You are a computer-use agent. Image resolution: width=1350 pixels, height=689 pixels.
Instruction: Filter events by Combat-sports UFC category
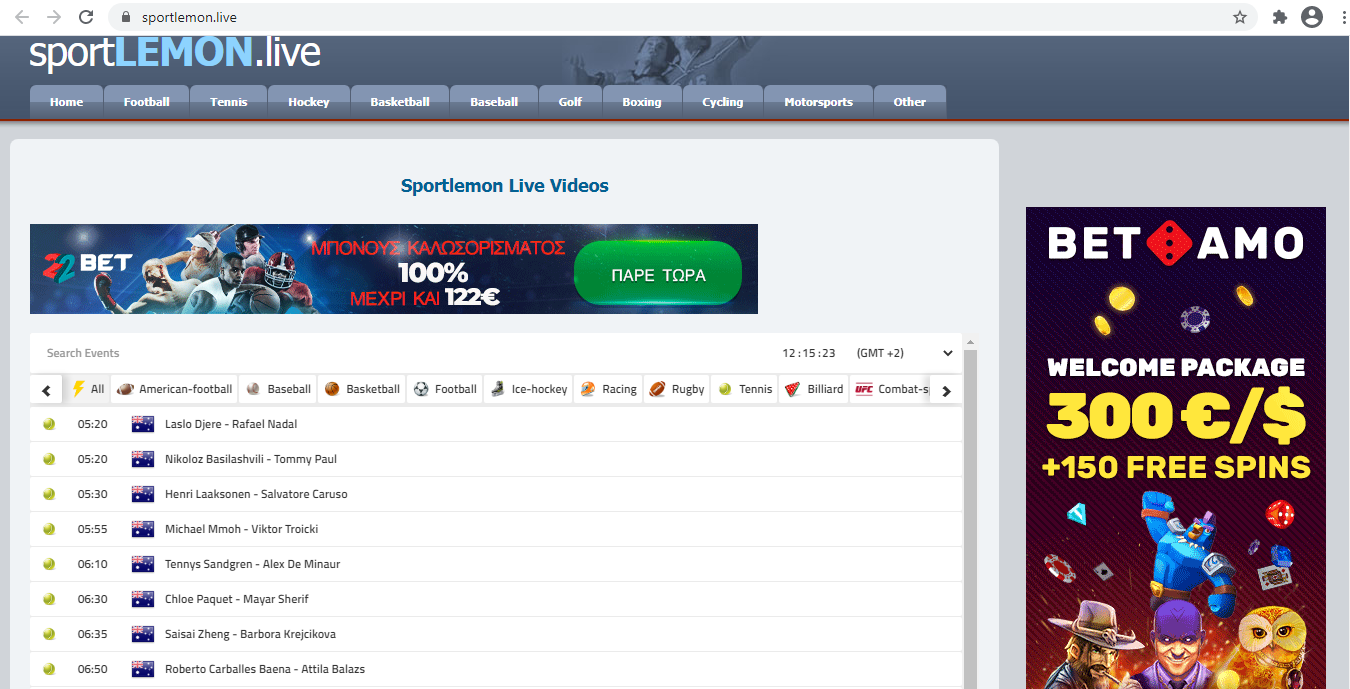(x=890, y=389)
